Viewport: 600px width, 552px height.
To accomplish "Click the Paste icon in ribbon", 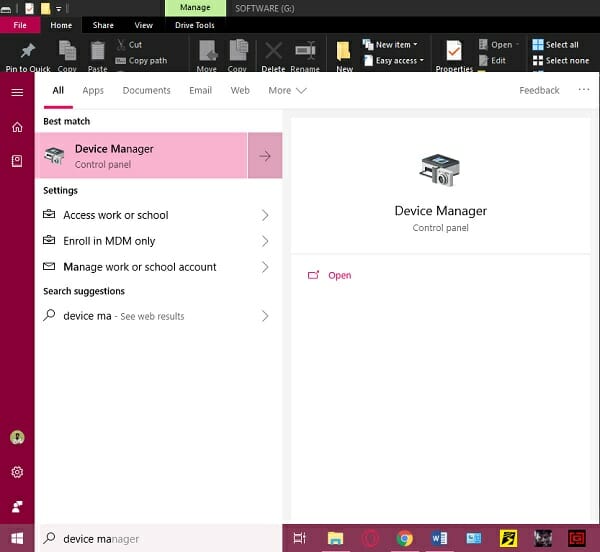I will click(x=98, y=51).
